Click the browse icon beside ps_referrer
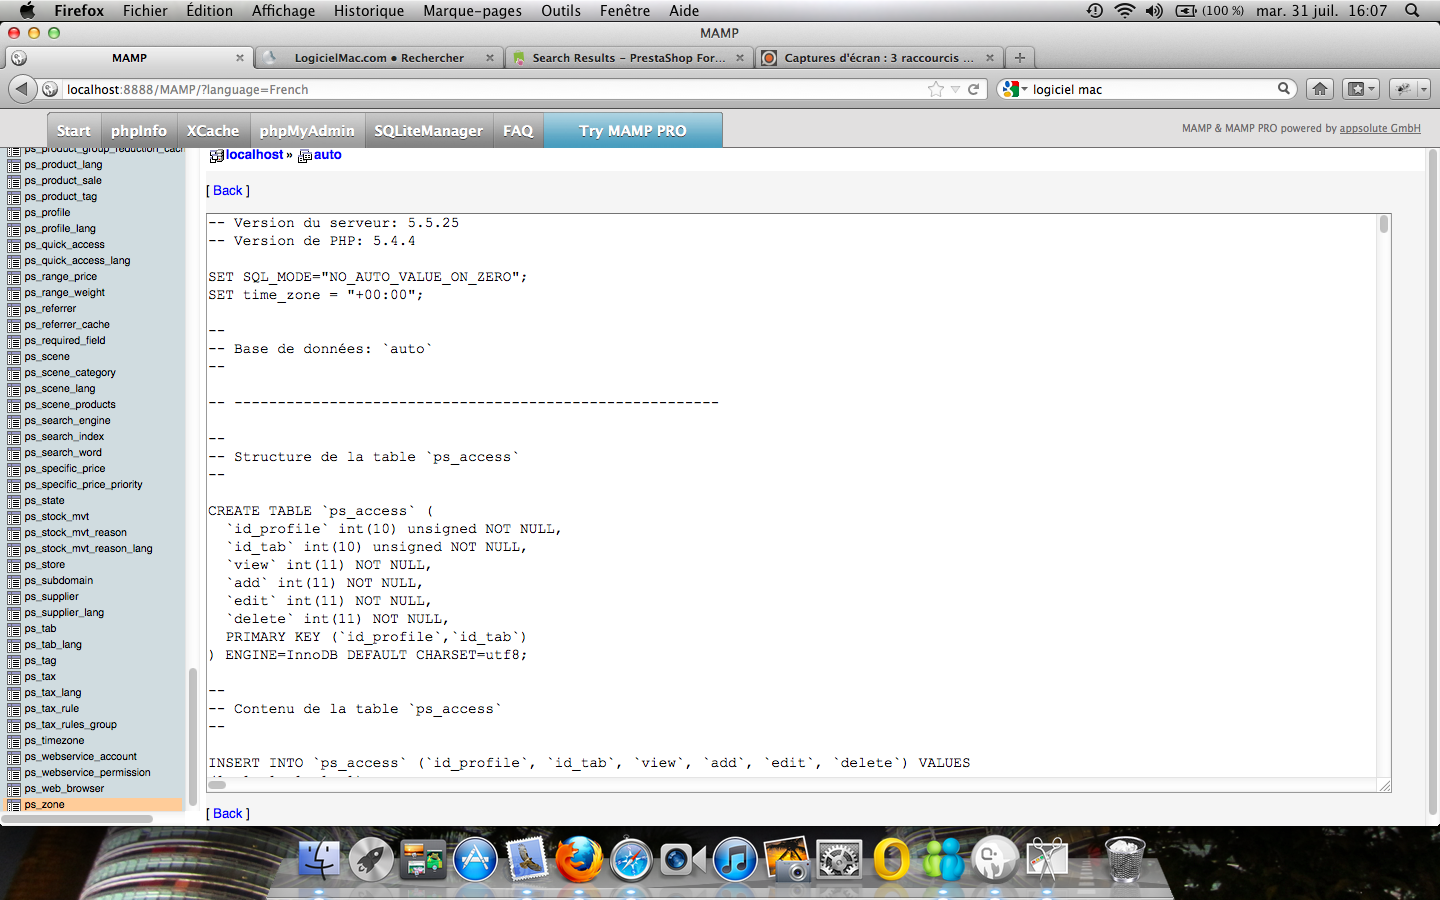The height and width of the screenshot is (900, 1440). click(x=13, y=309)
